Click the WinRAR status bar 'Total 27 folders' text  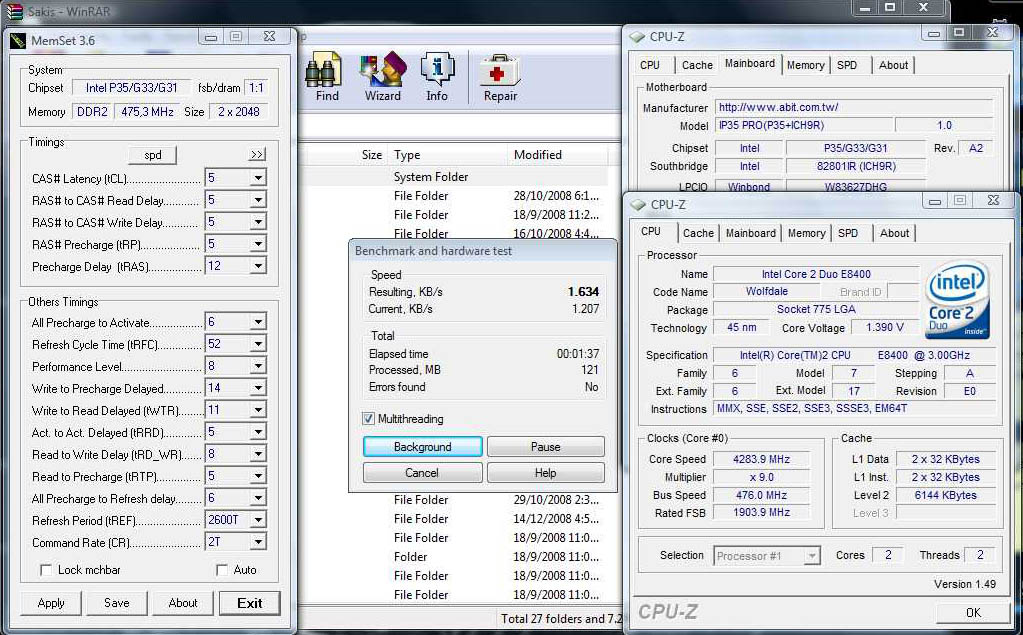pyautogui.click(x=560, y=618)
